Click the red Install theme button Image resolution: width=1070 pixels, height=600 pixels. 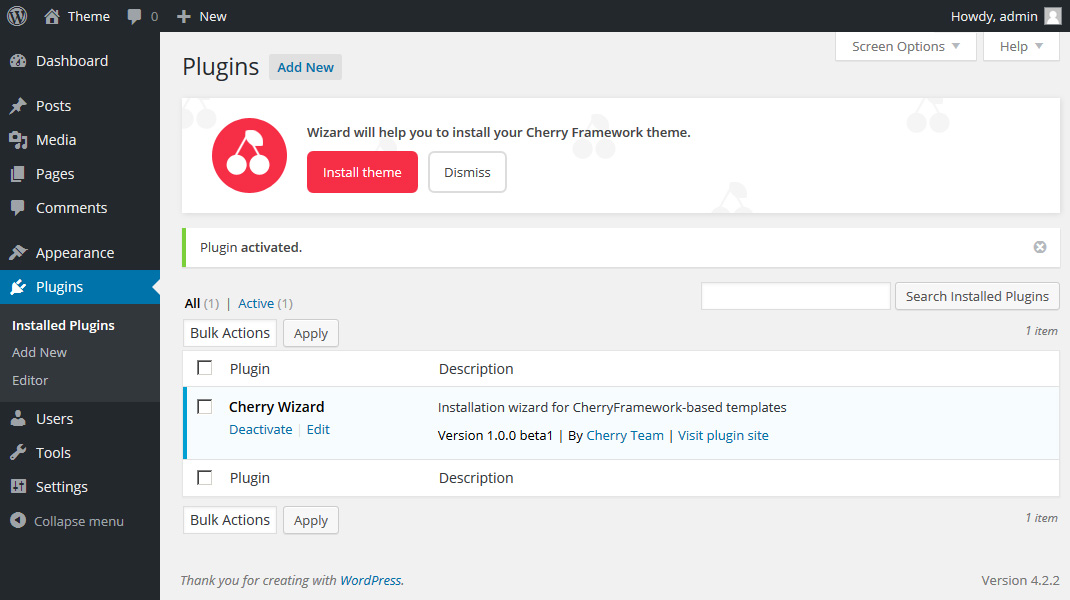pos(362,172)
